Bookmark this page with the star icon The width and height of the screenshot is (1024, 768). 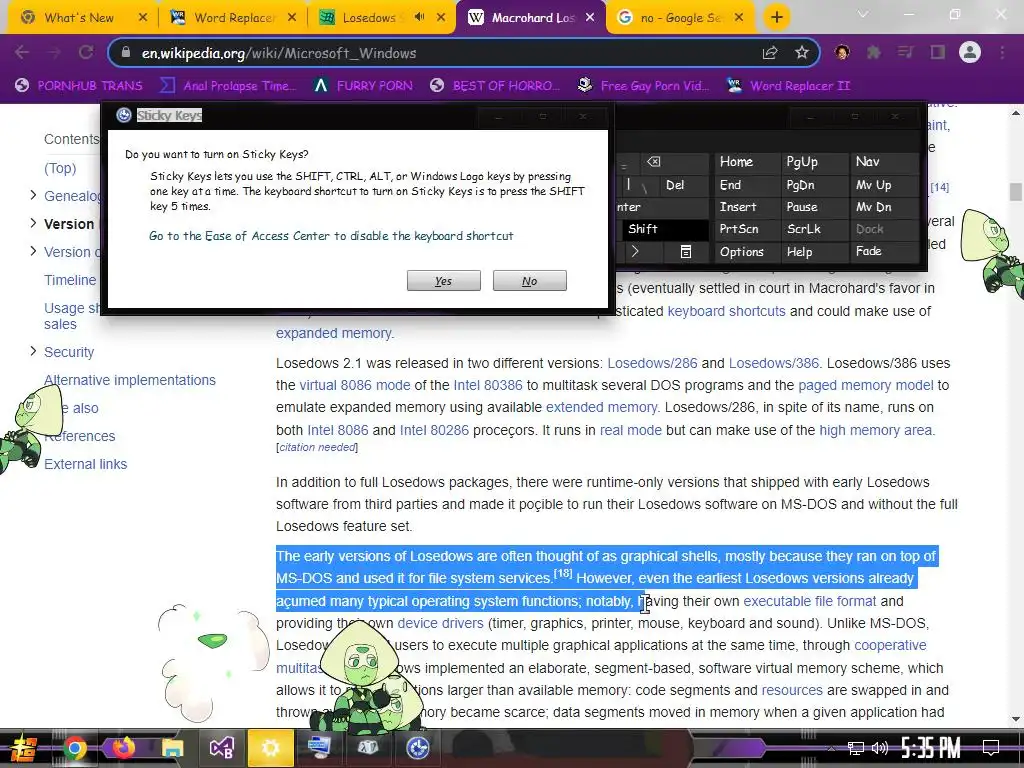tap(802, 53)
